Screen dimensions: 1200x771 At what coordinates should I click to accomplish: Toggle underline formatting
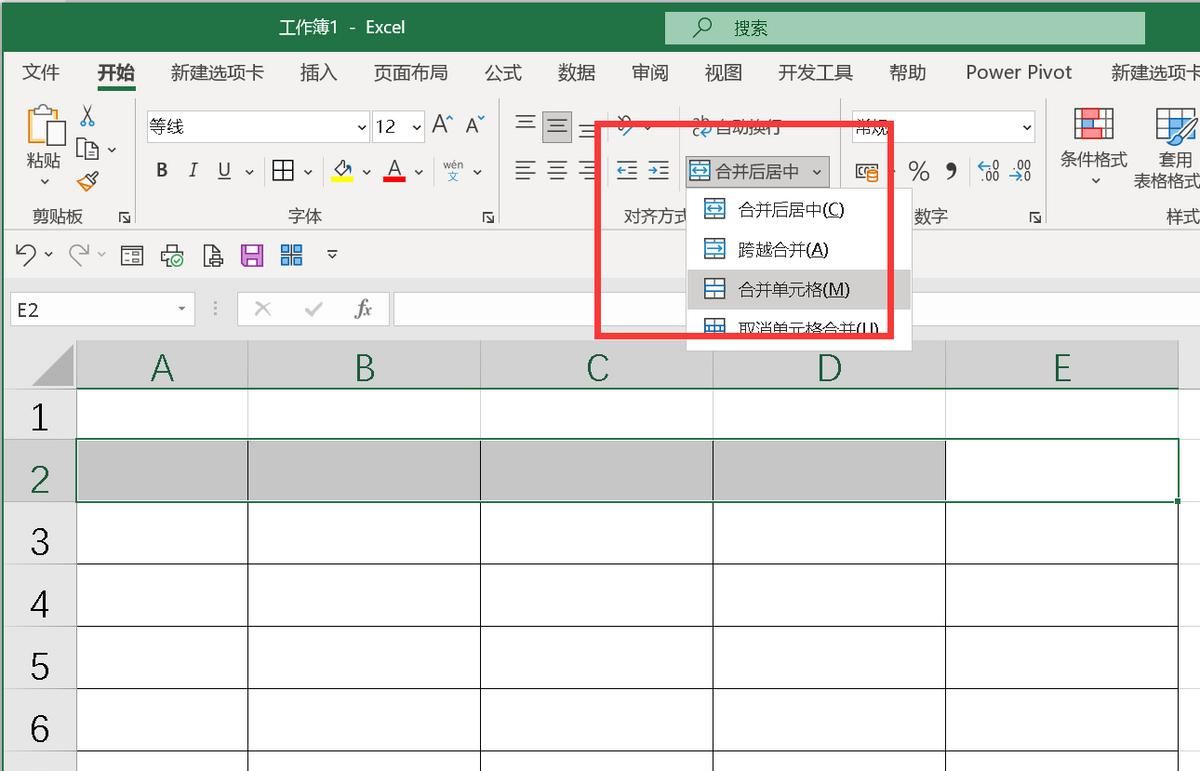pos(224,170)
